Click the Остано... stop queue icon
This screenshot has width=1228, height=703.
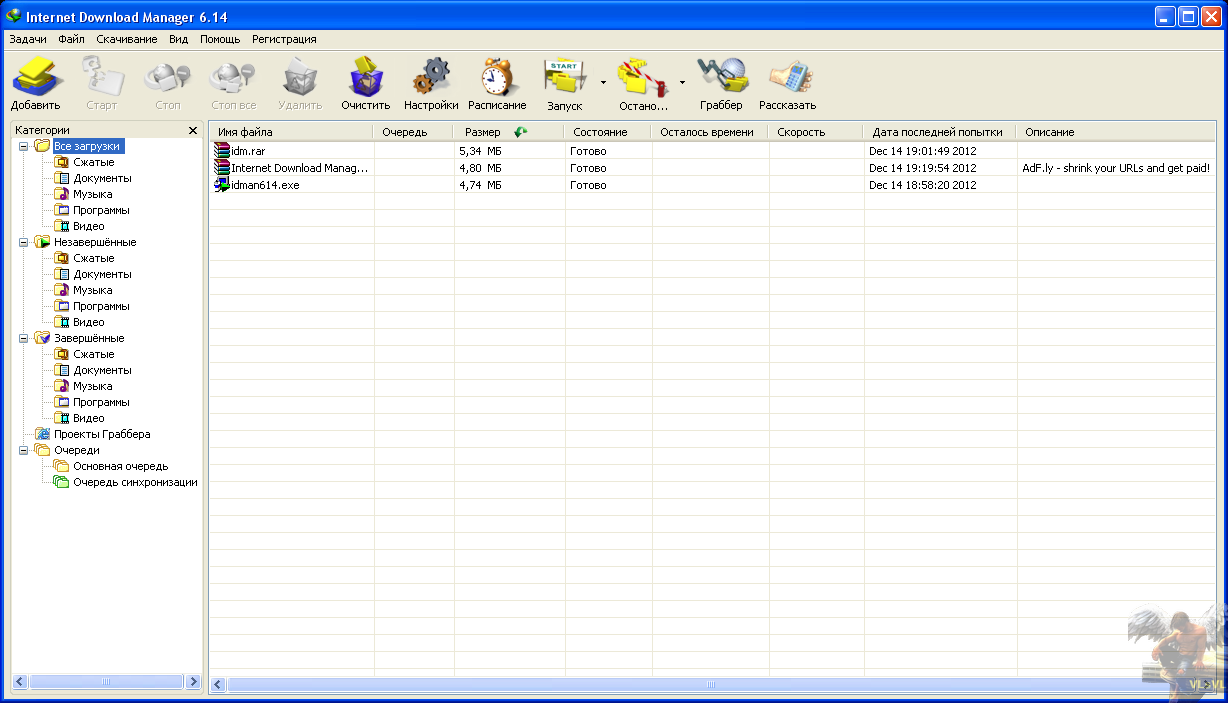(643, 78)
